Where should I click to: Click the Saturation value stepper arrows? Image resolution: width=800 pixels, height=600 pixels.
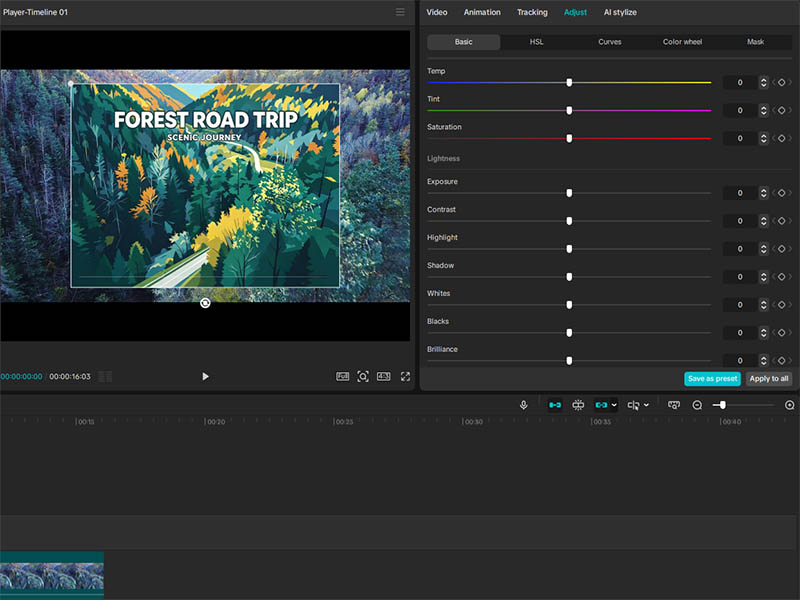point(763,138)
